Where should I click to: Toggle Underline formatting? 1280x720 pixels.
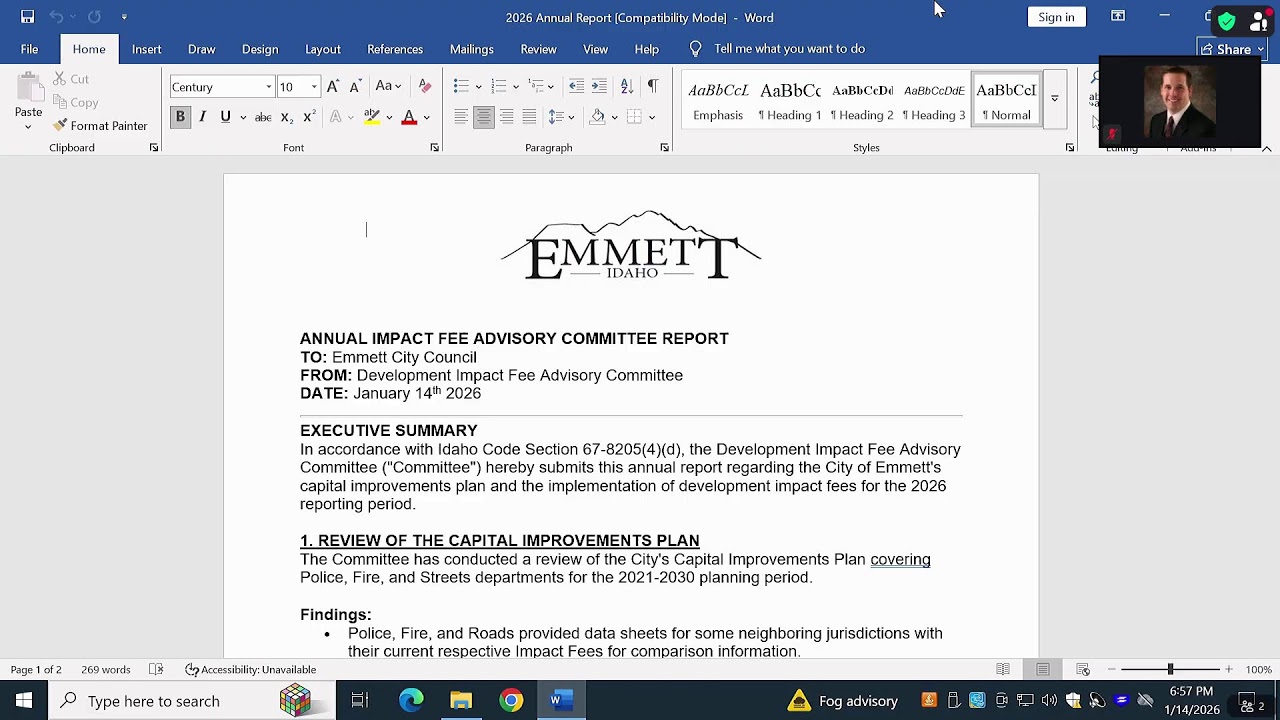[x=225, y=117]
